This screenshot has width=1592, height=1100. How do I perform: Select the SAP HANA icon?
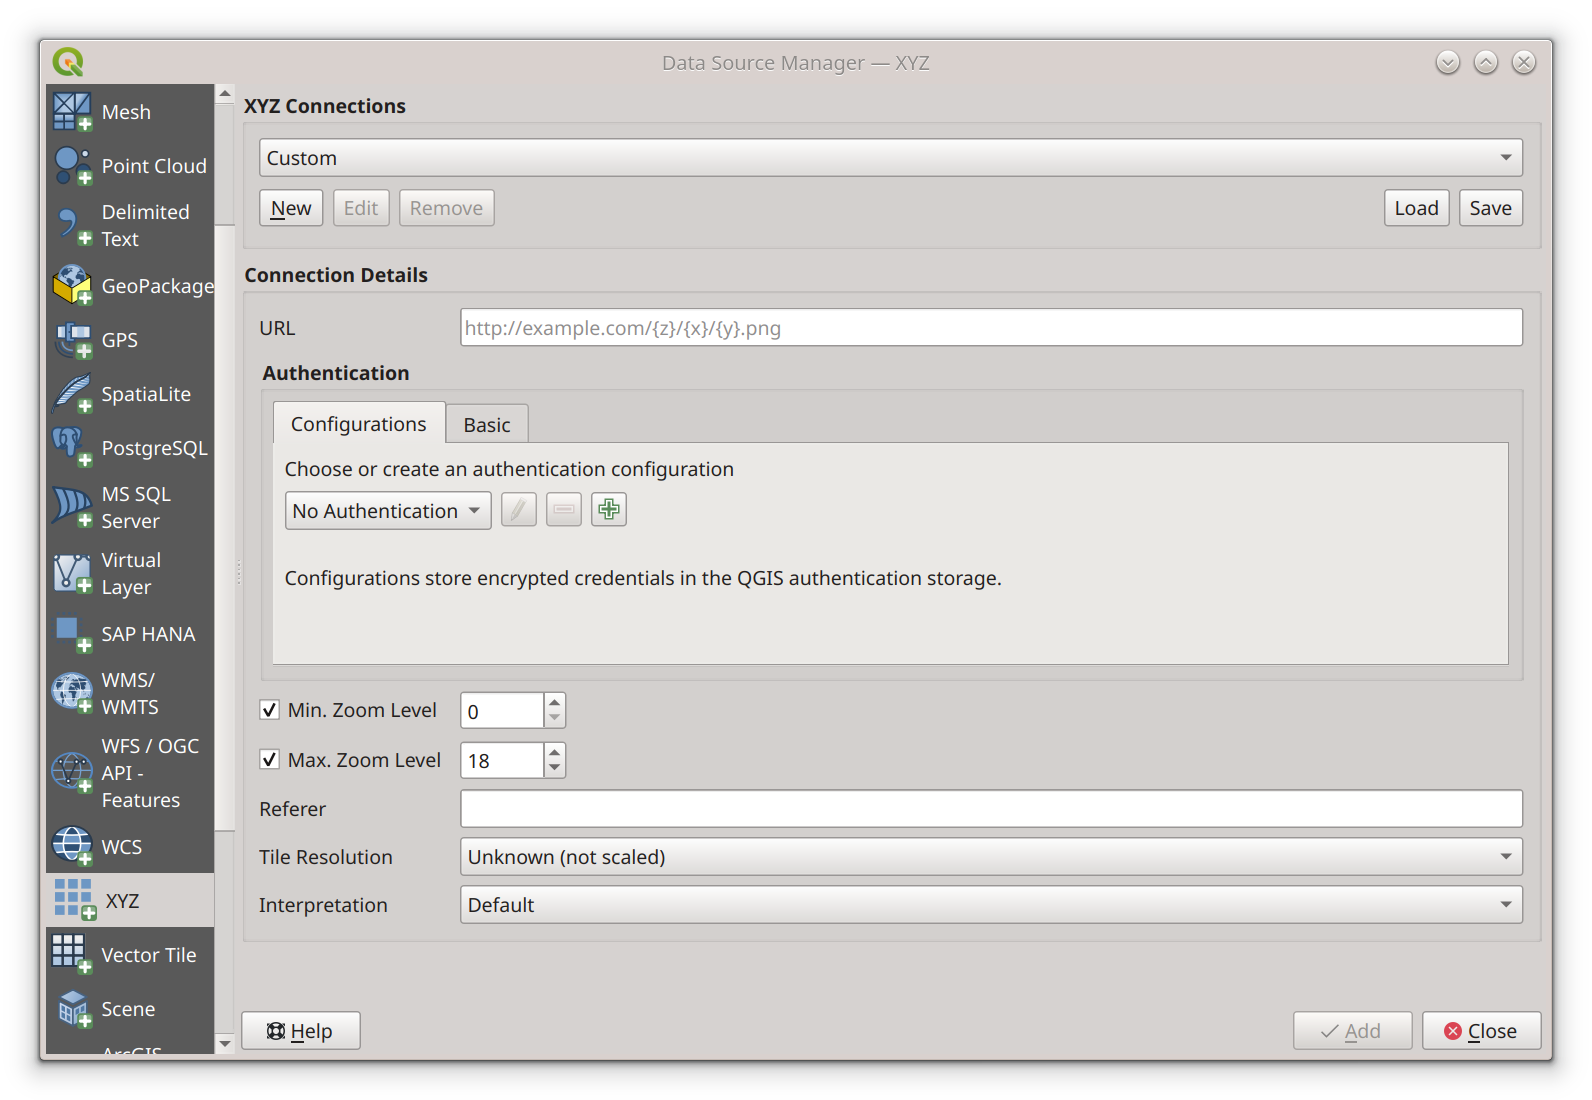72,634
